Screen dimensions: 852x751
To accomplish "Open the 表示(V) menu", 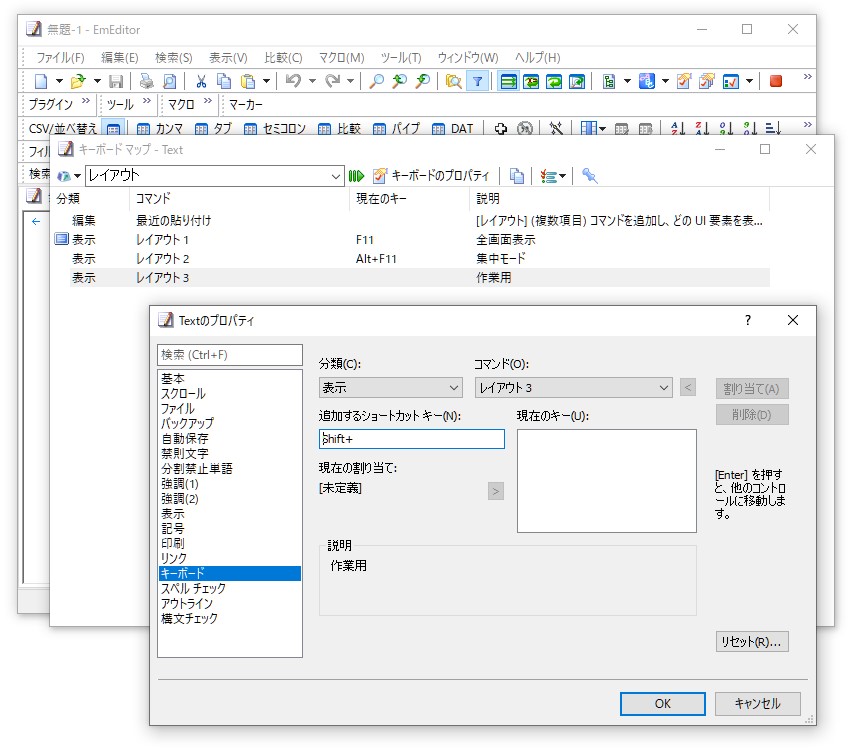I will coord(228,58).
